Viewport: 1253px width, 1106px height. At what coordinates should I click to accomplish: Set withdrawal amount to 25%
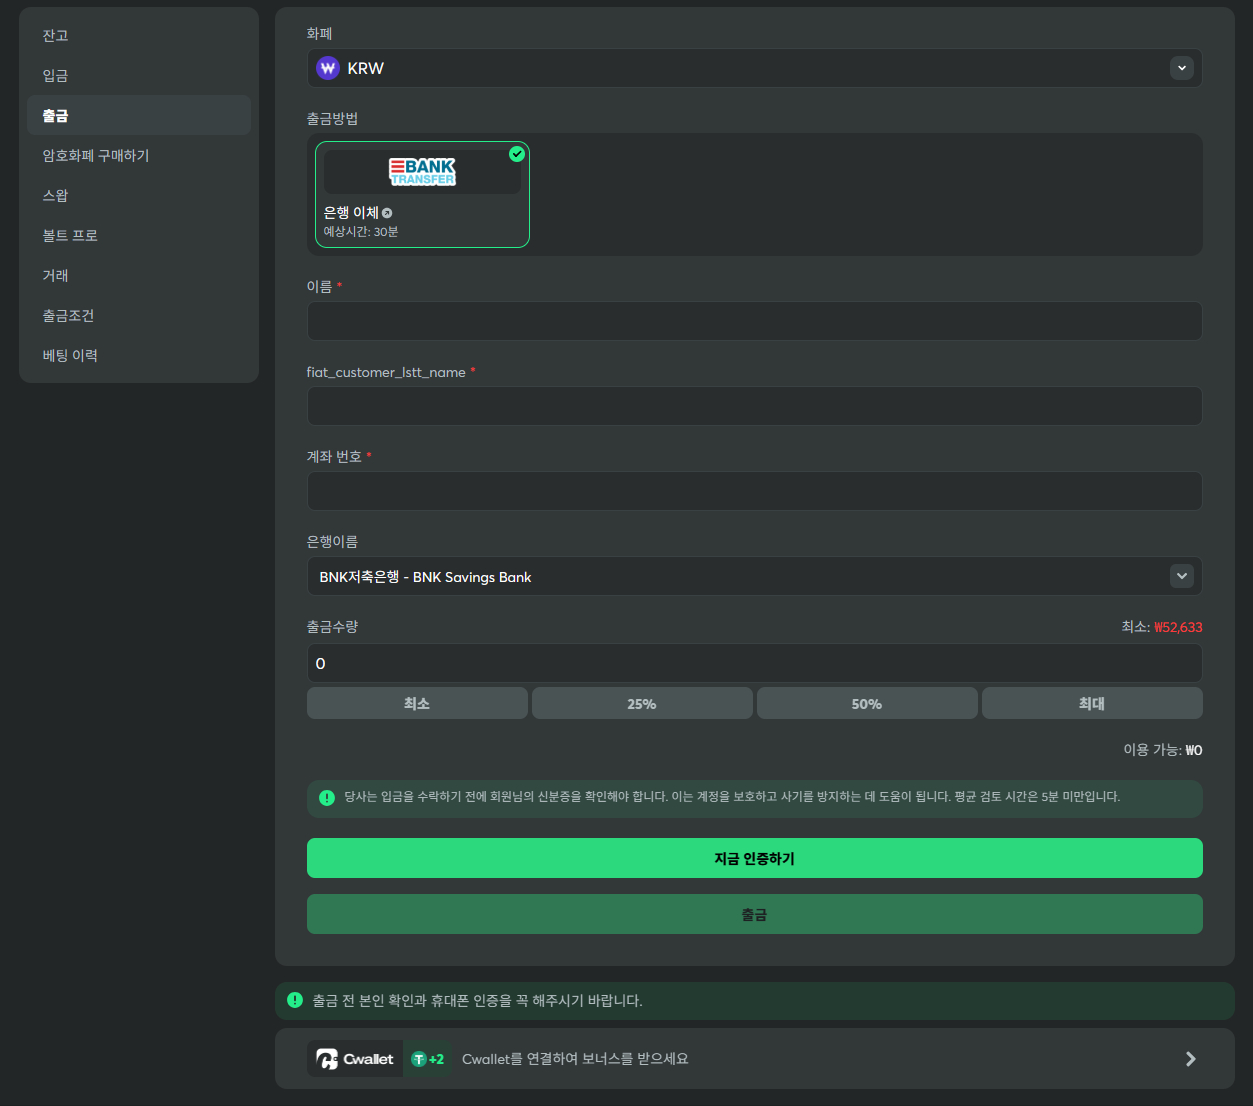pos(642,703)
